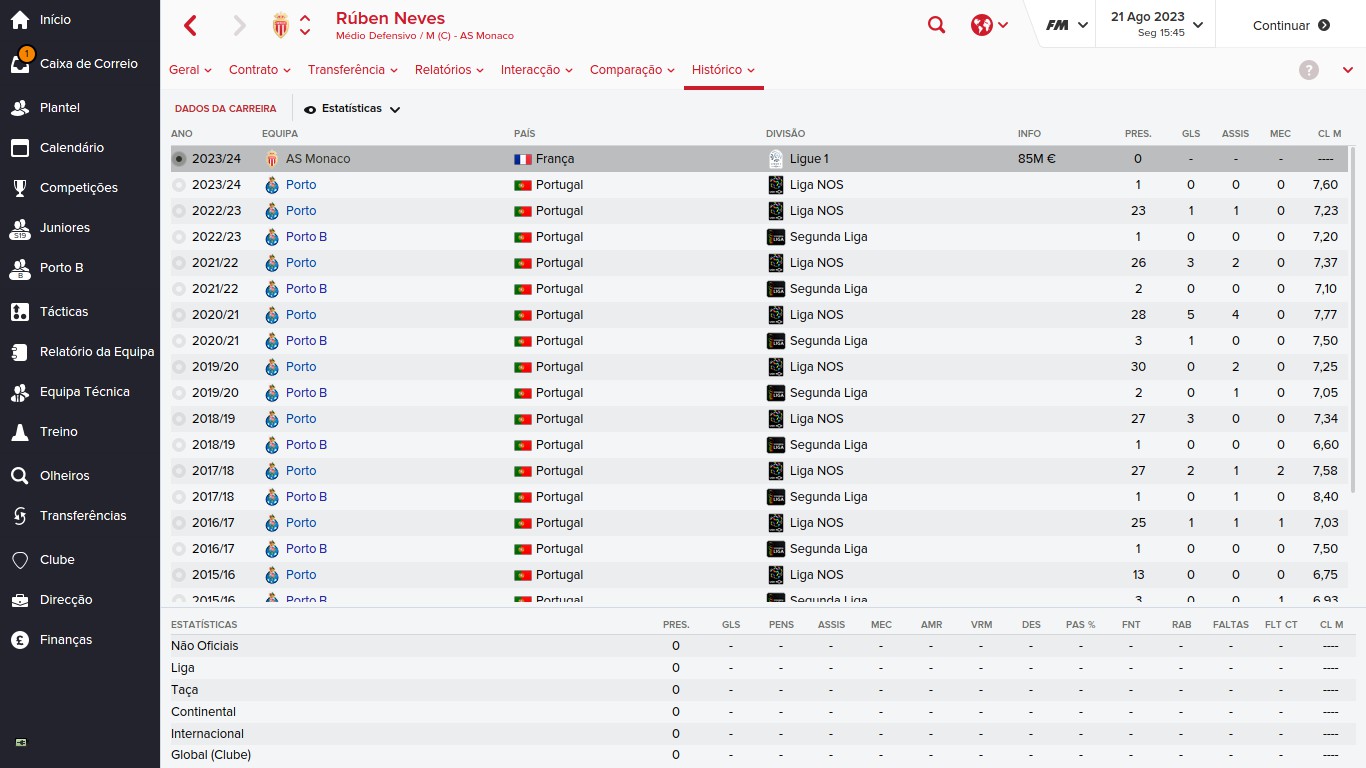Open the Treino cone icon
The image size is (1366, 768).
click(20, 432)
